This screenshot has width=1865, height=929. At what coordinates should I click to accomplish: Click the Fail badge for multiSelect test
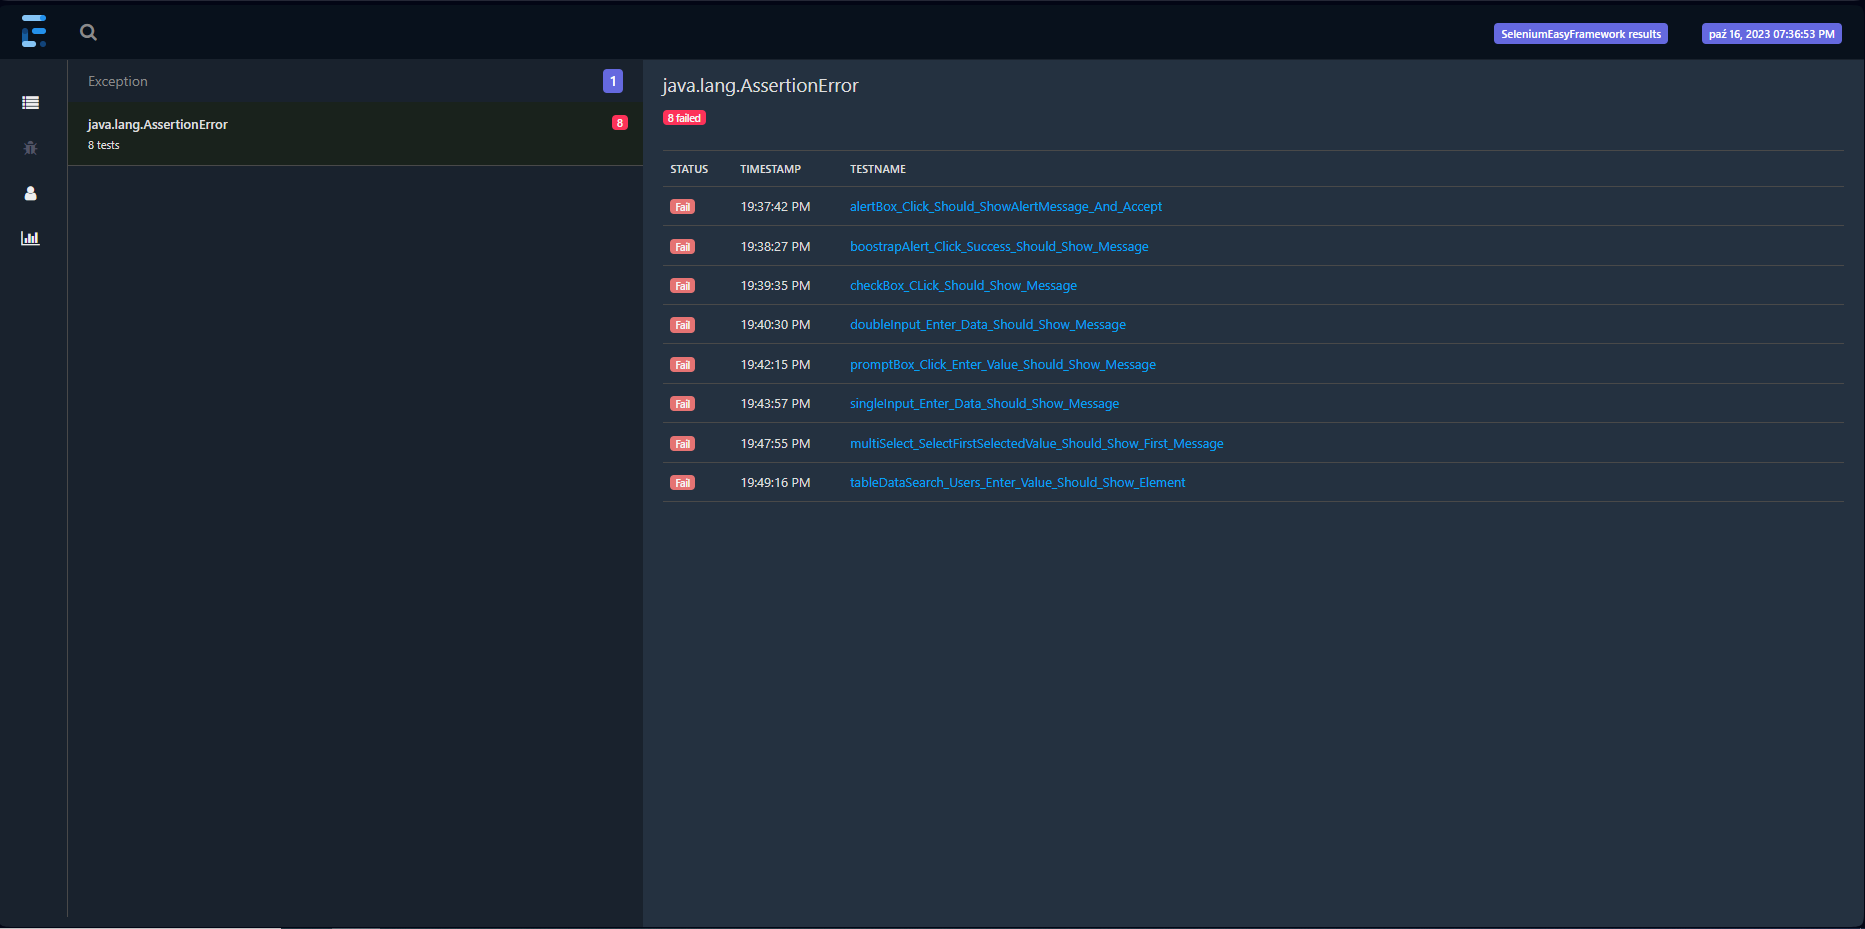click(683, 444)
